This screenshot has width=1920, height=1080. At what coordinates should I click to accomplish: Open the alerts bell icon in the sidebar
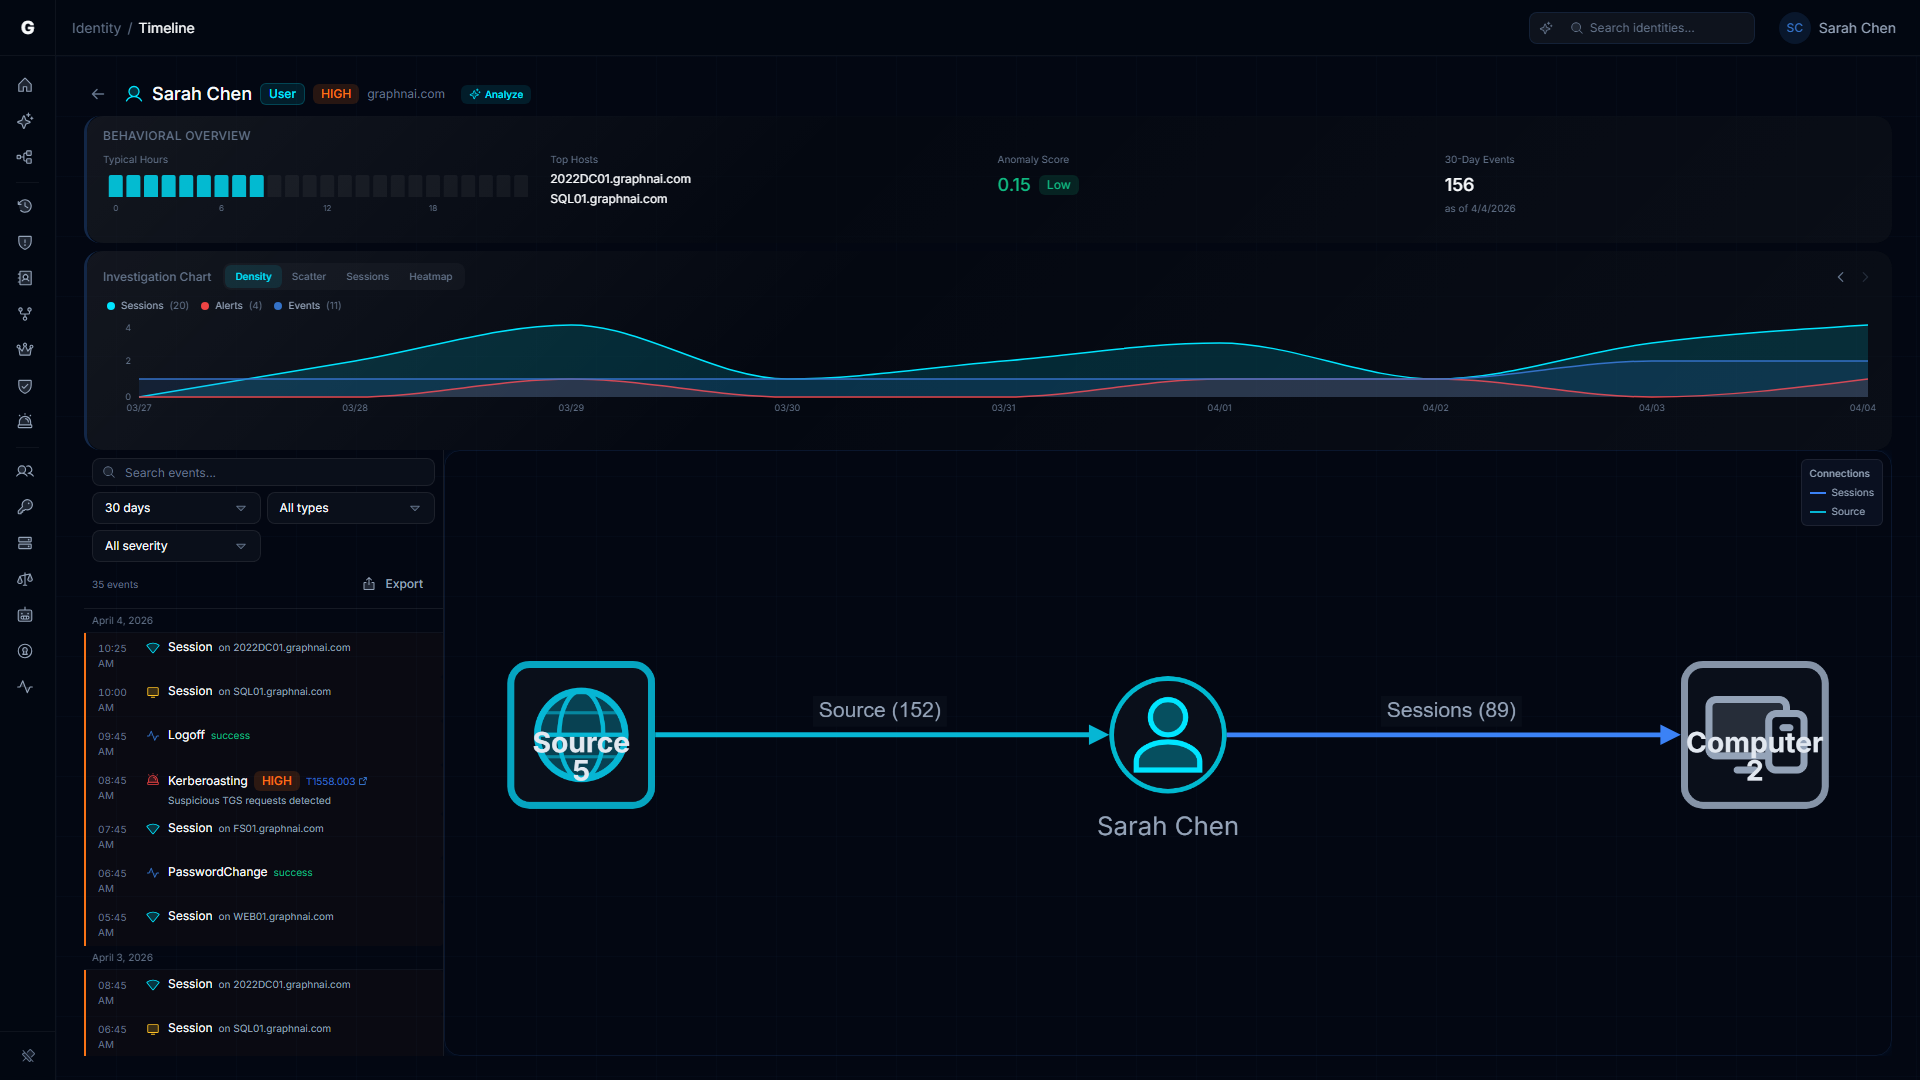pyautogui.click(x=25, y=421)
